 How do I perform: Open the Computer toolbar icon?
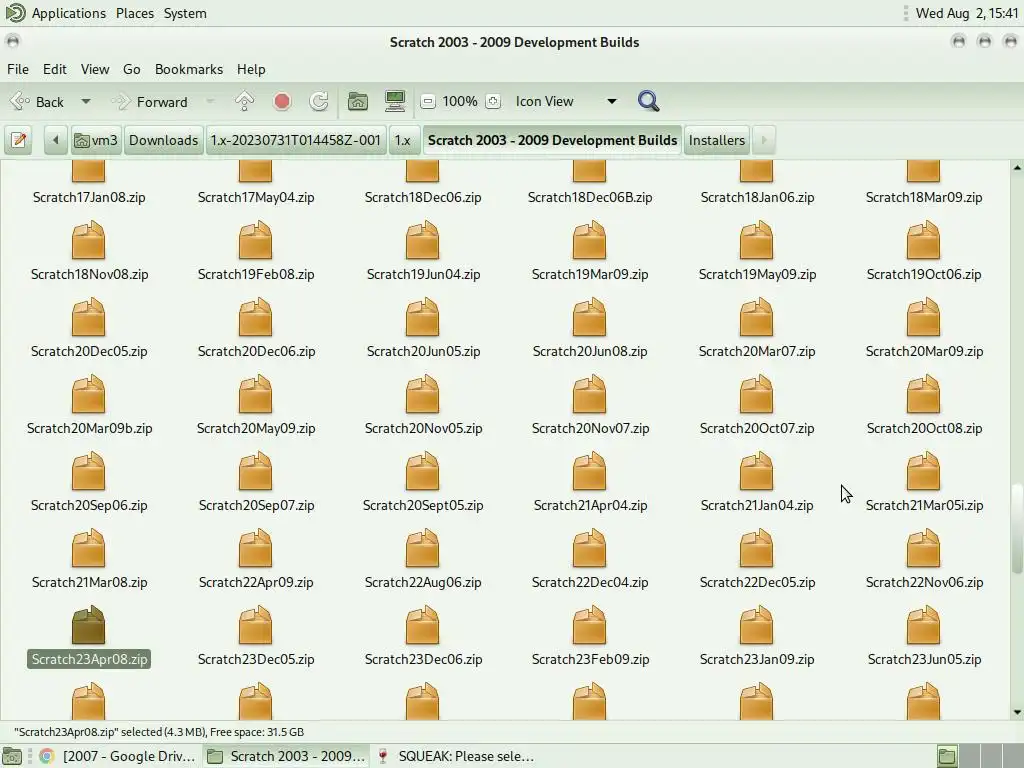395,101
